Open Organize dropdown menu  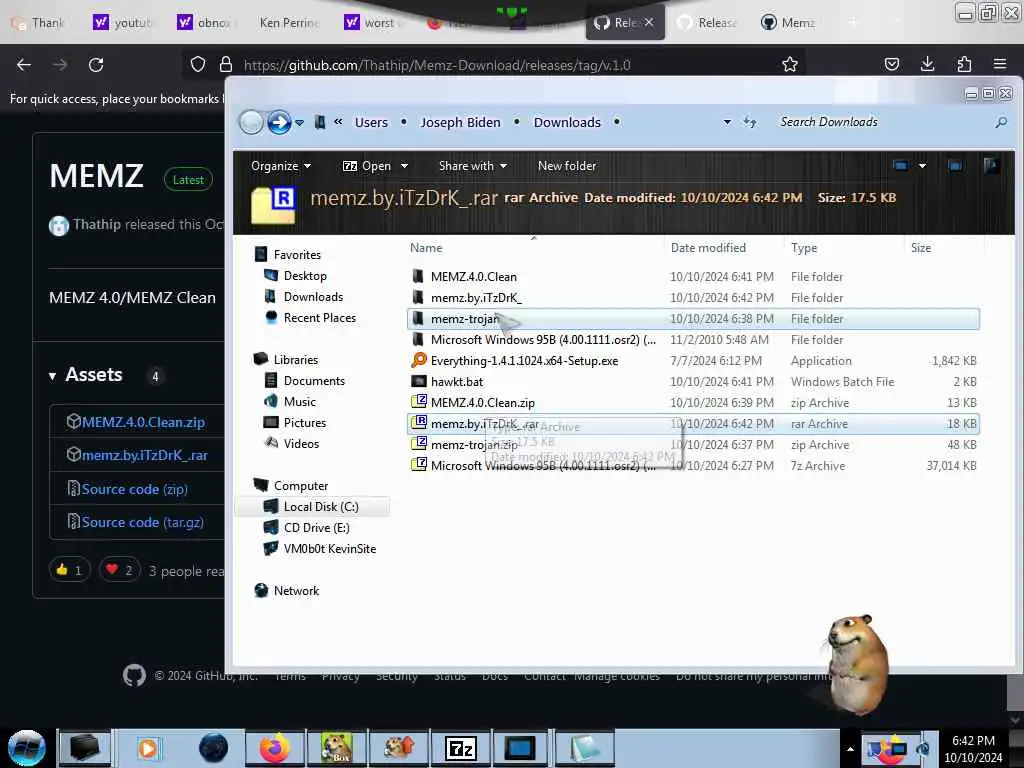click(x=281, y=166)
